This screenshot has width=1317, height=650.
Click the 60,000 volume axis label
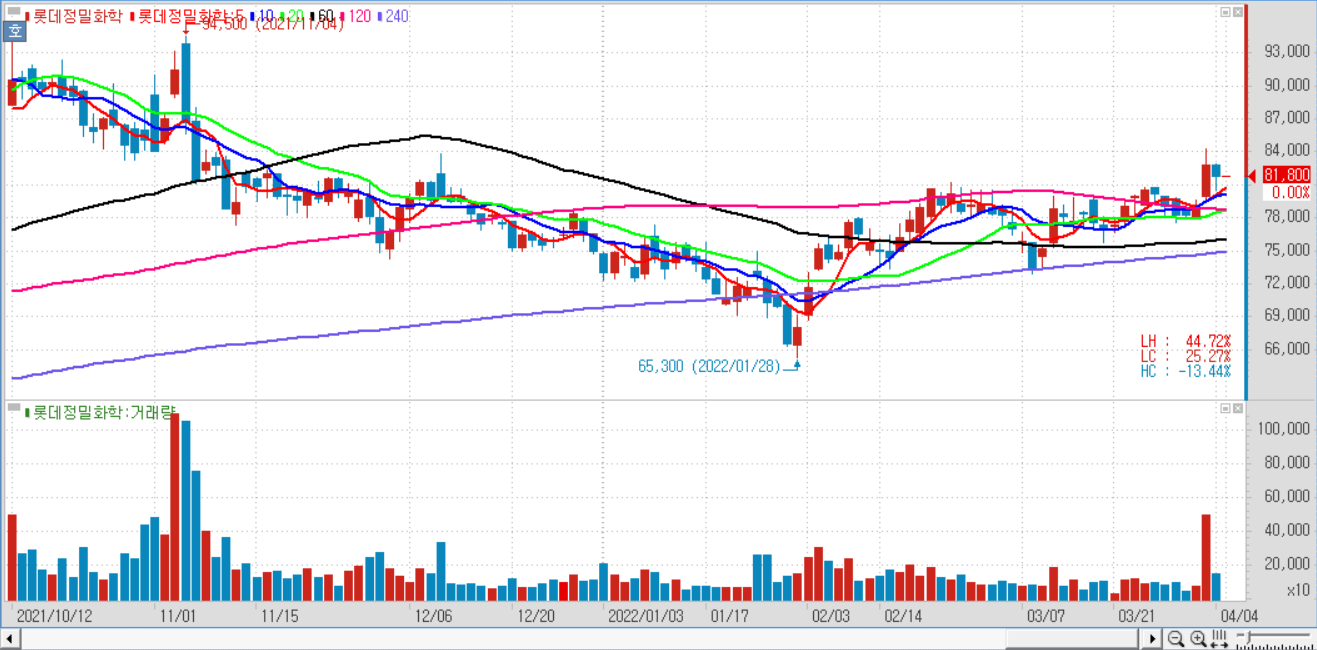coord(1286,496)
